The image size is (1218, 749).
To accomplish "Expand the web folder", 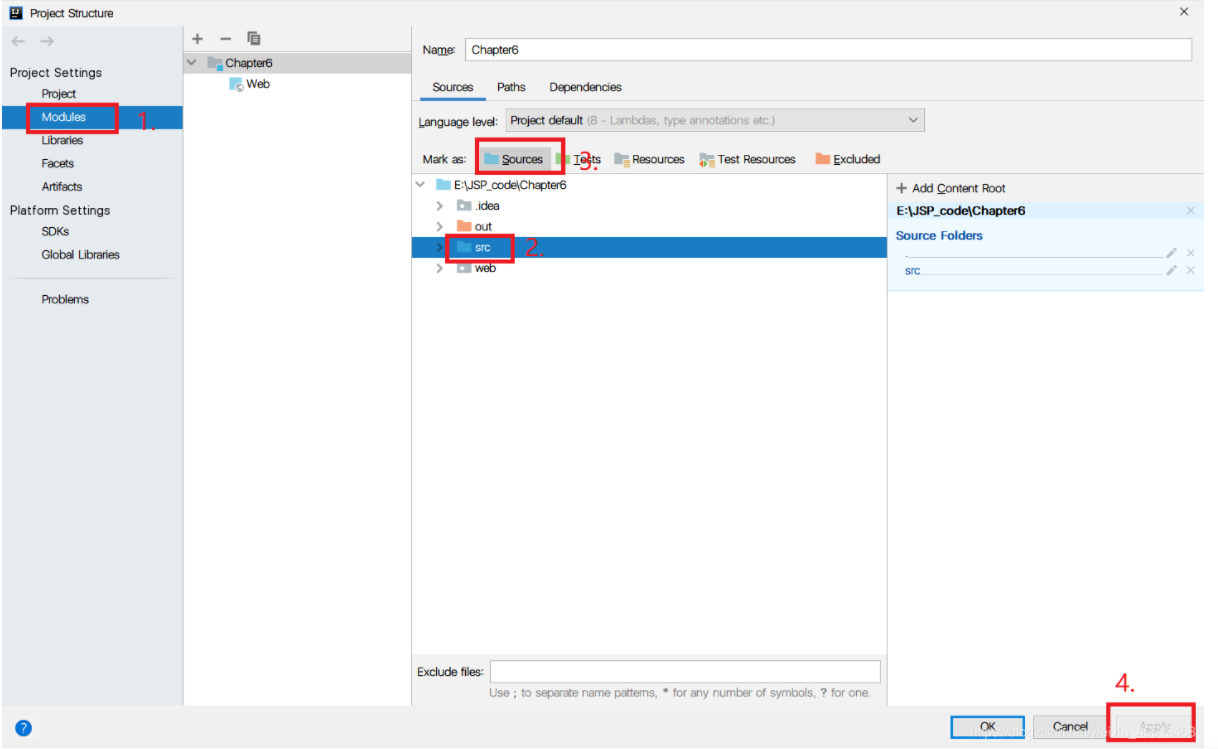I will click(x=439, y=268).
